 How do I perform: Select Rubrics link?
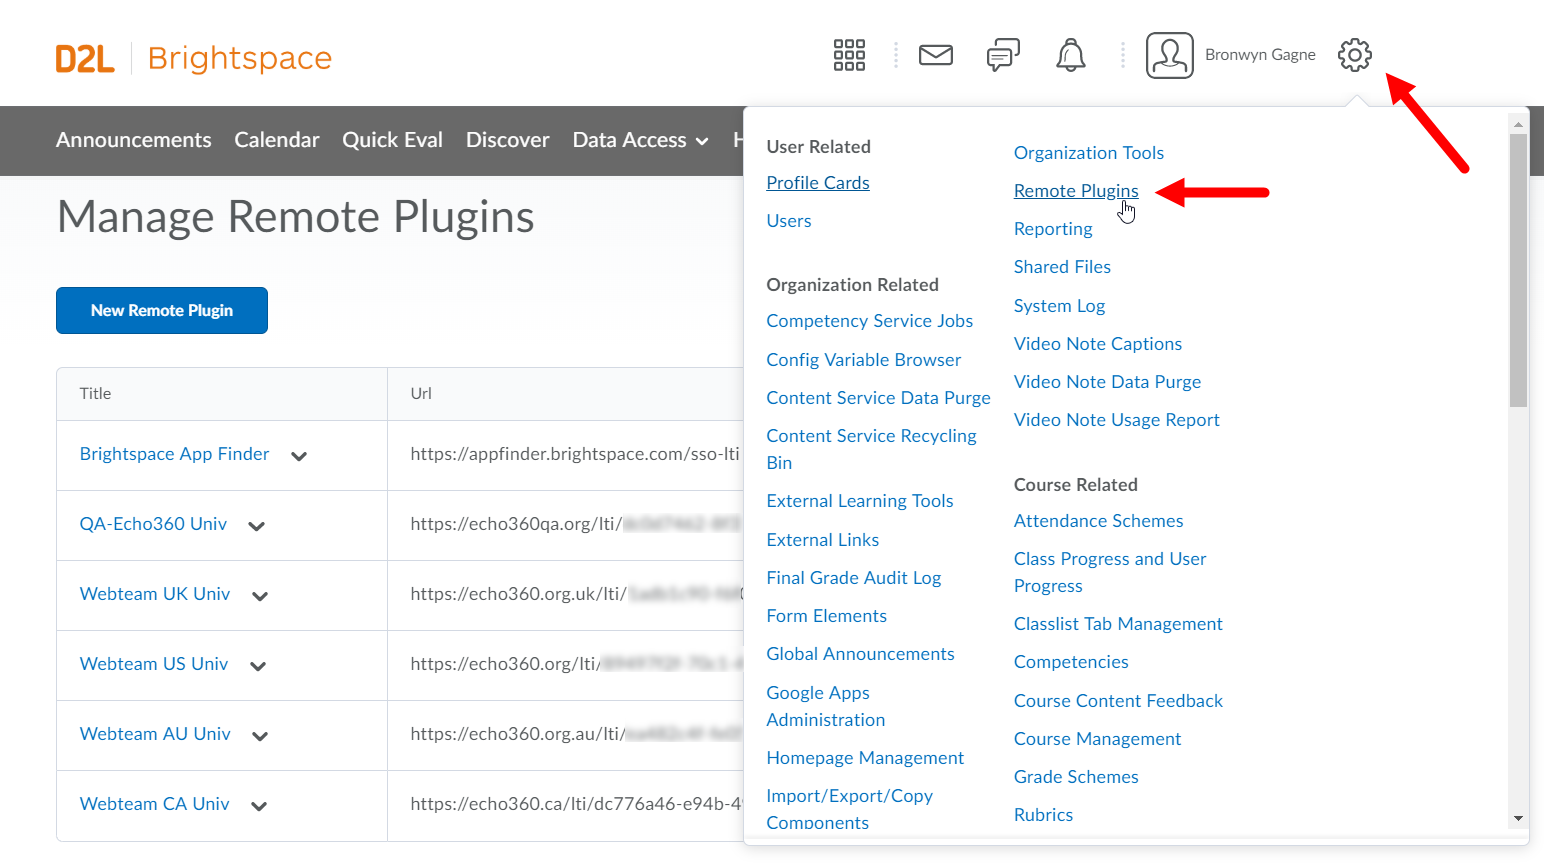pyautogui.click(x=1043, y=815)
